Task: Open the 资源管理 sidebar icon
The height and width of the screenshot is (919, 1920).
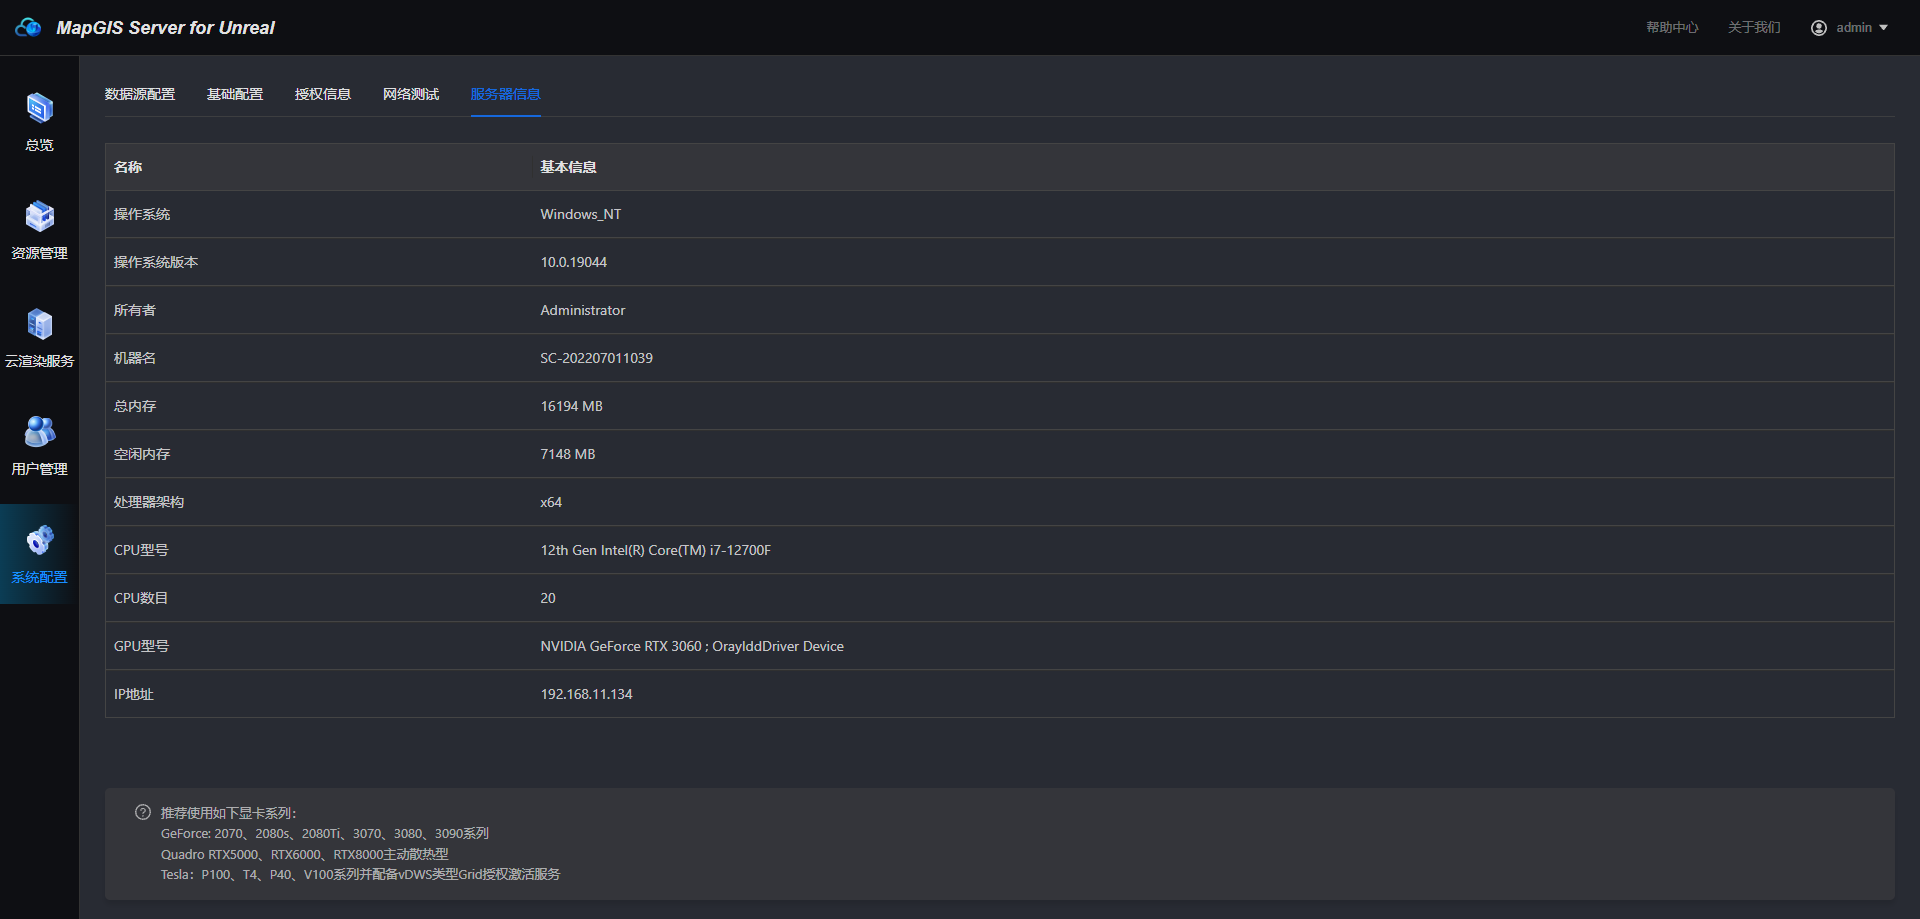Action: [39, 215]
